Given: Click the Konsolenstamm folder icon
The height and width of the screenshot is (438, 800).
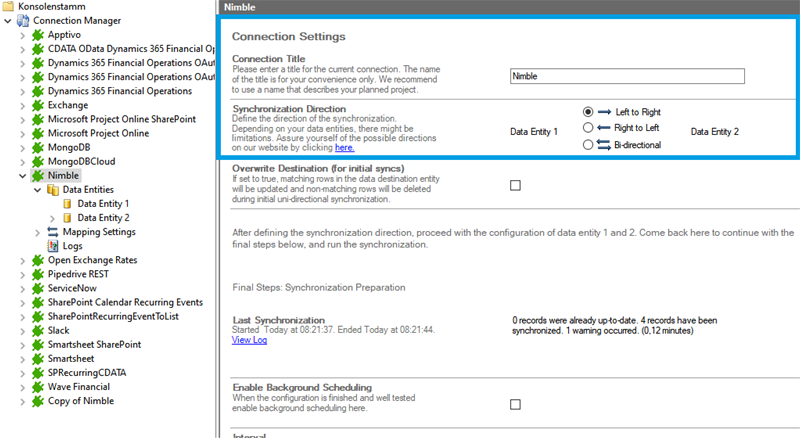Looking at the screenshot, I should 9,5.
